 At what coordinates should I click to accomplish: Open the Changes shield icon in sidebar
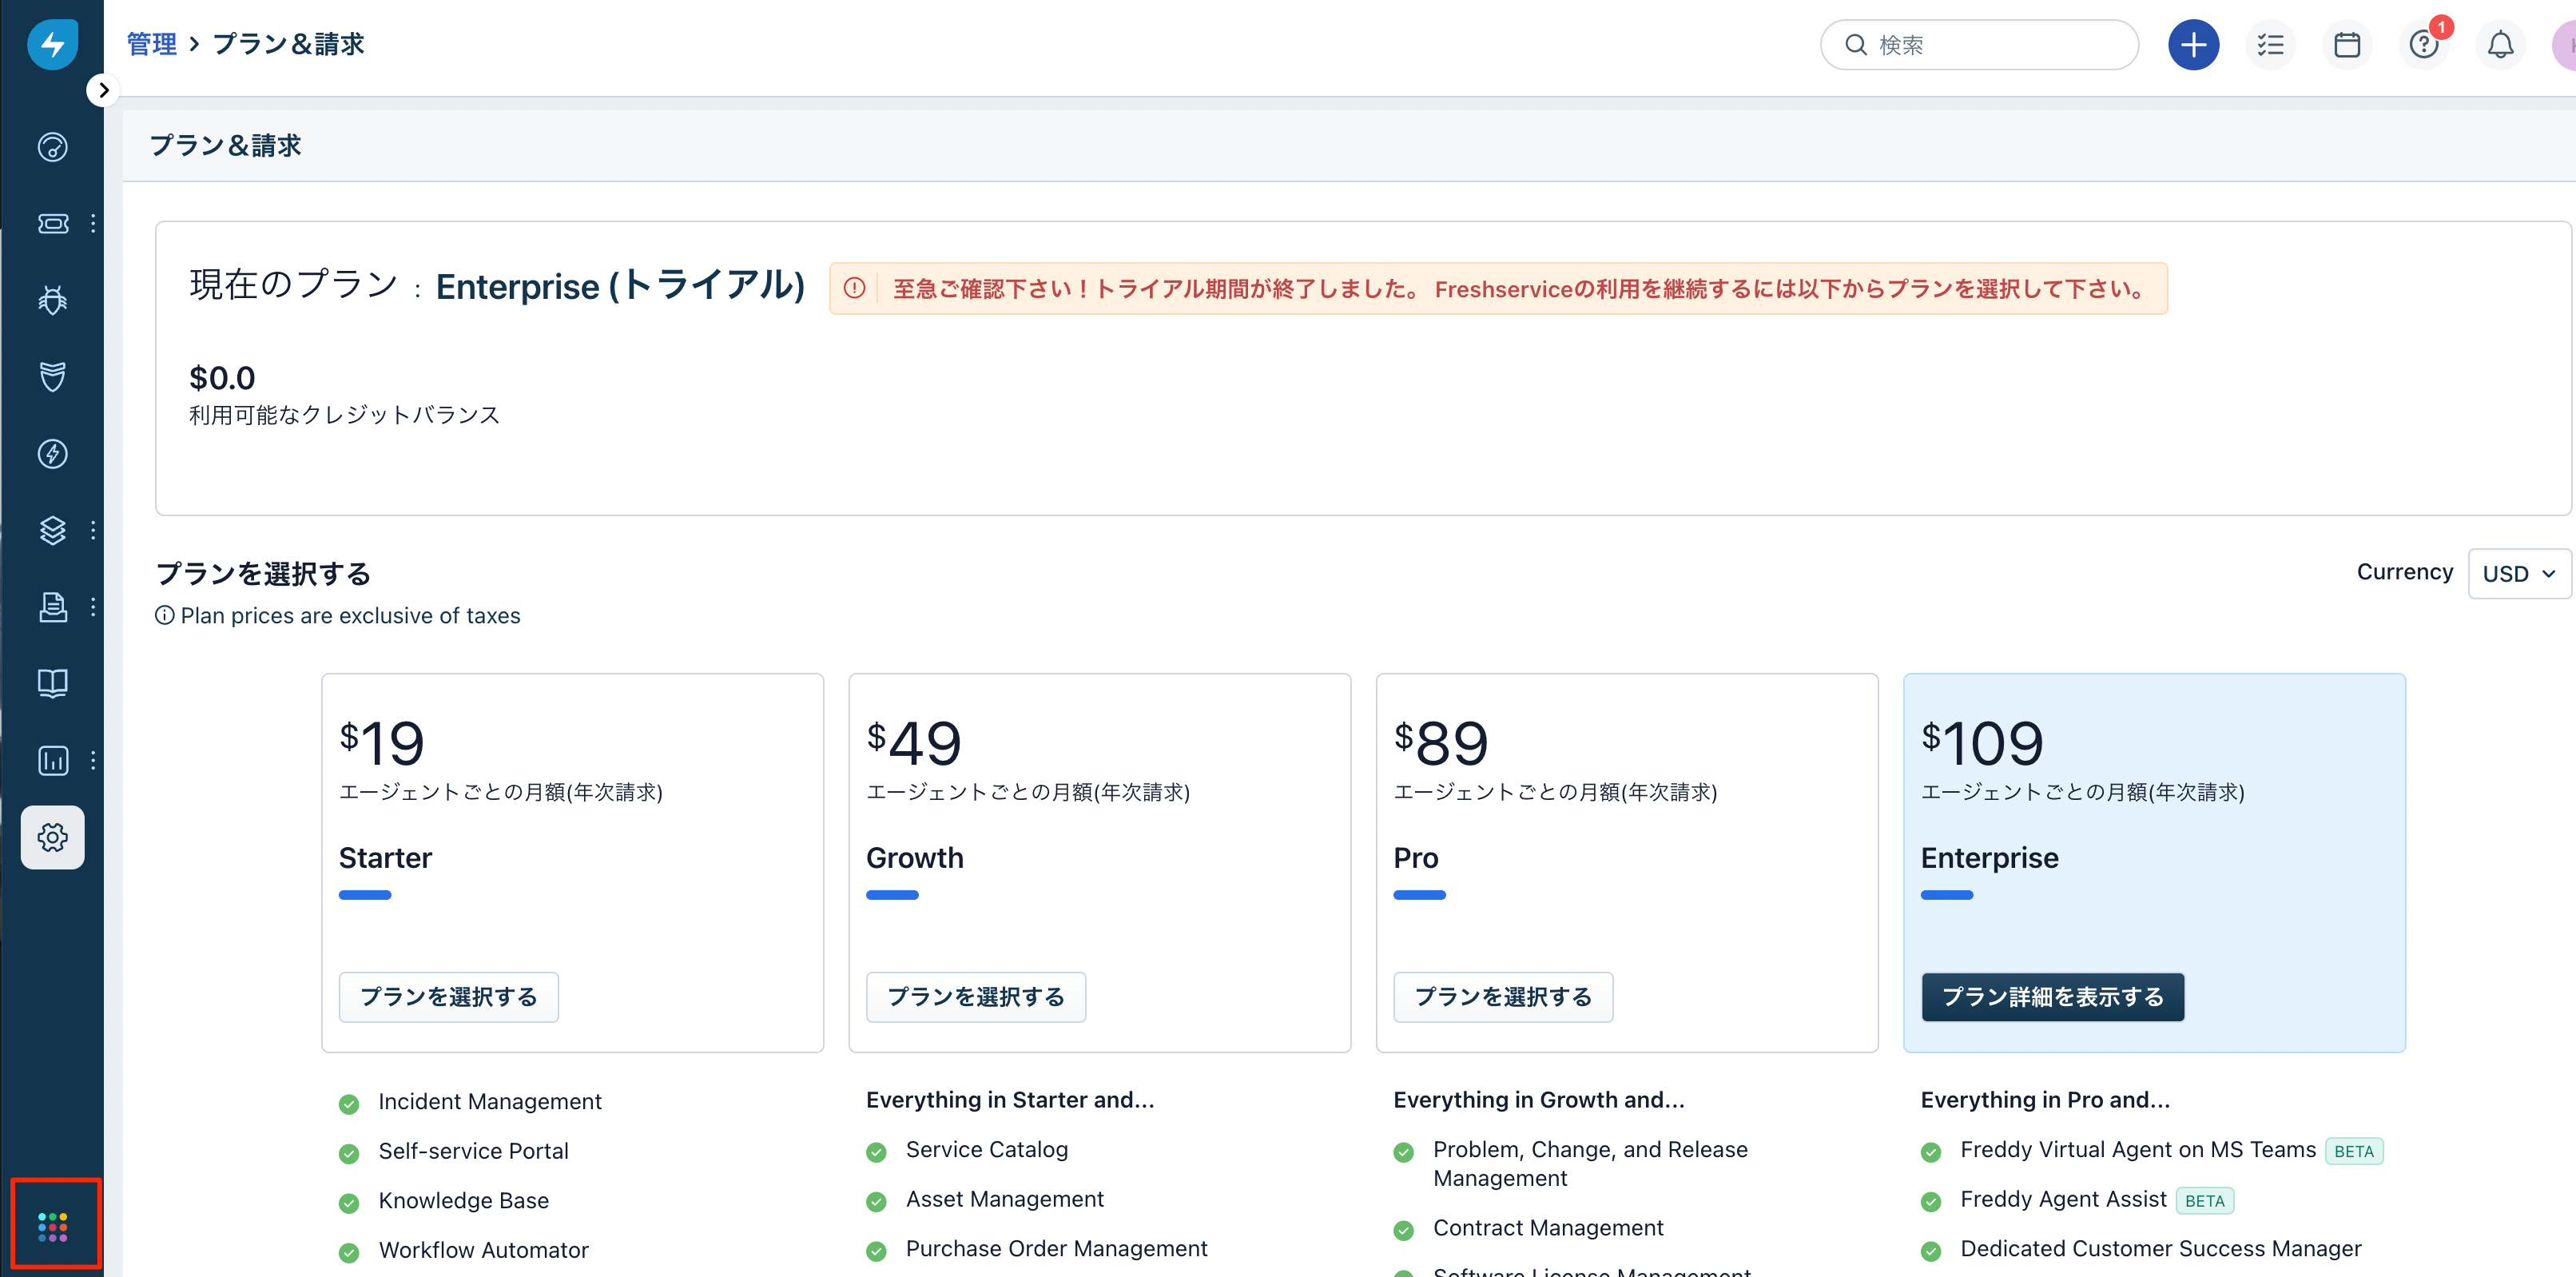pyautogui.click(x=52, y=376)
